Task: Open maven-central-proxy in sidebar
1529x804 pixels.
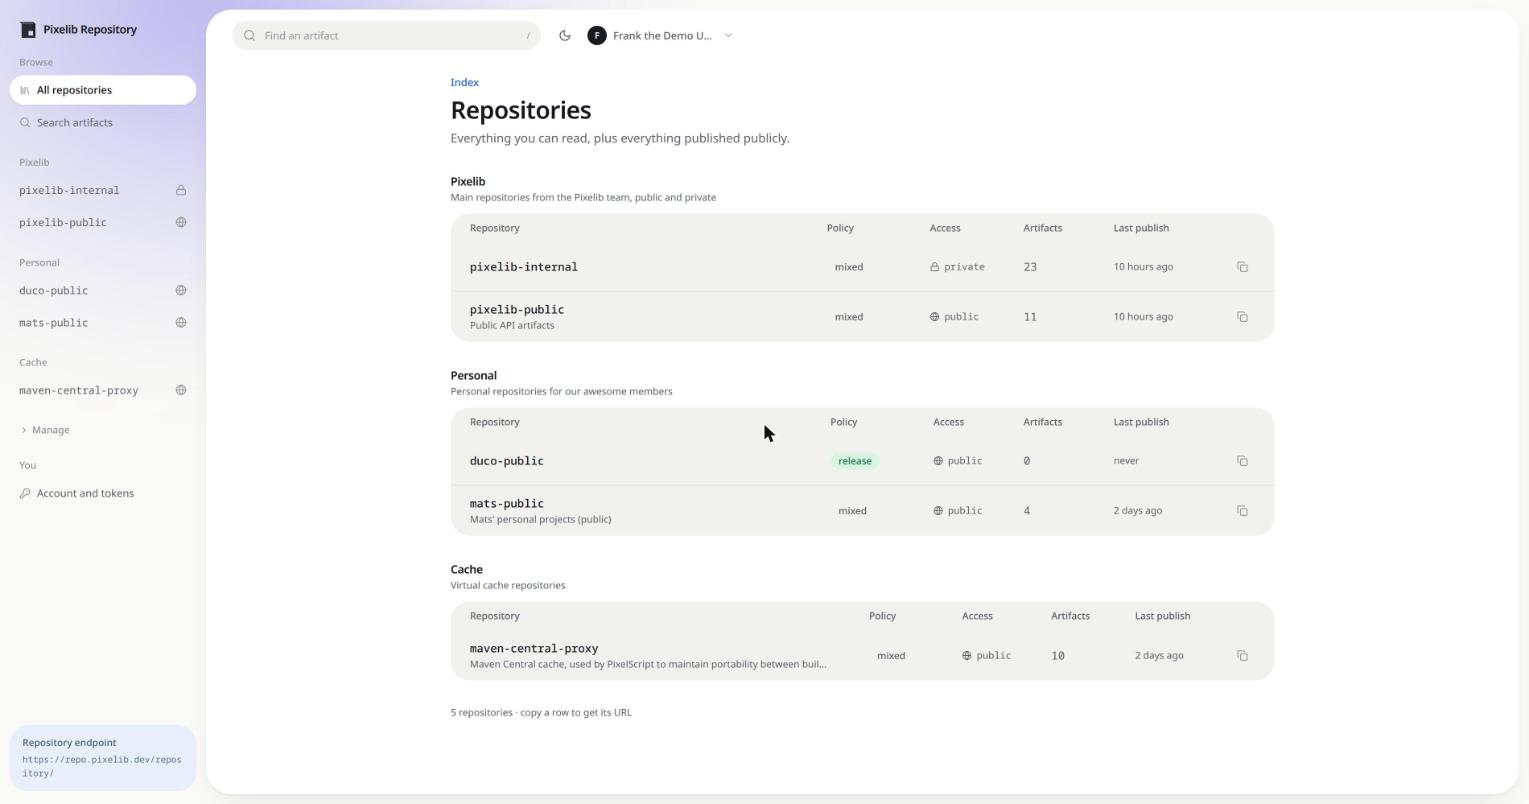Action: tap(103, 390)
